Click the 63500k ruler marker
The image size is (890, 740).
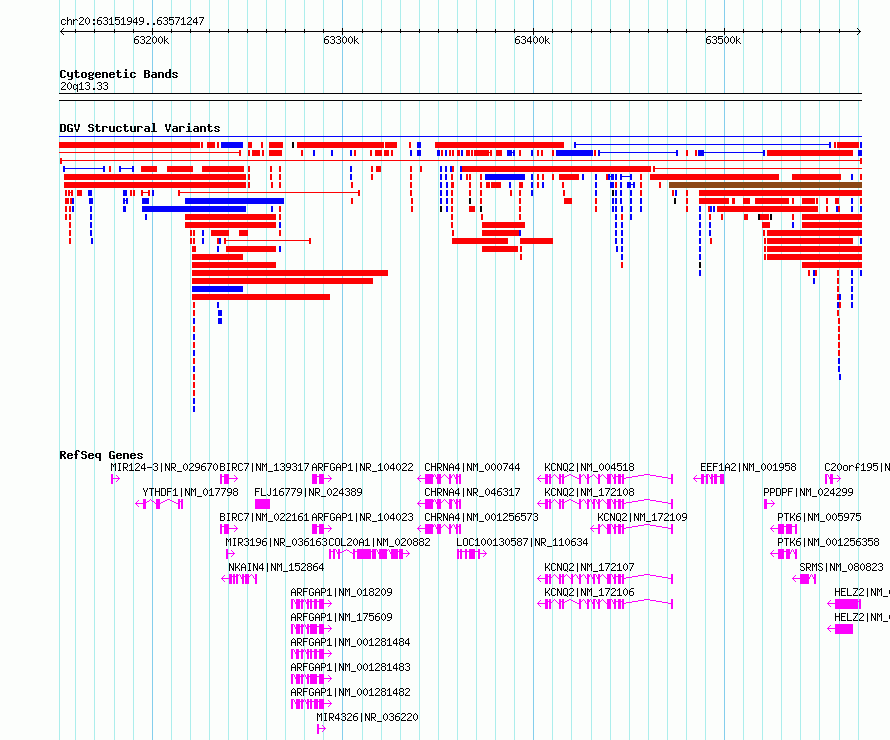[723, 40]
